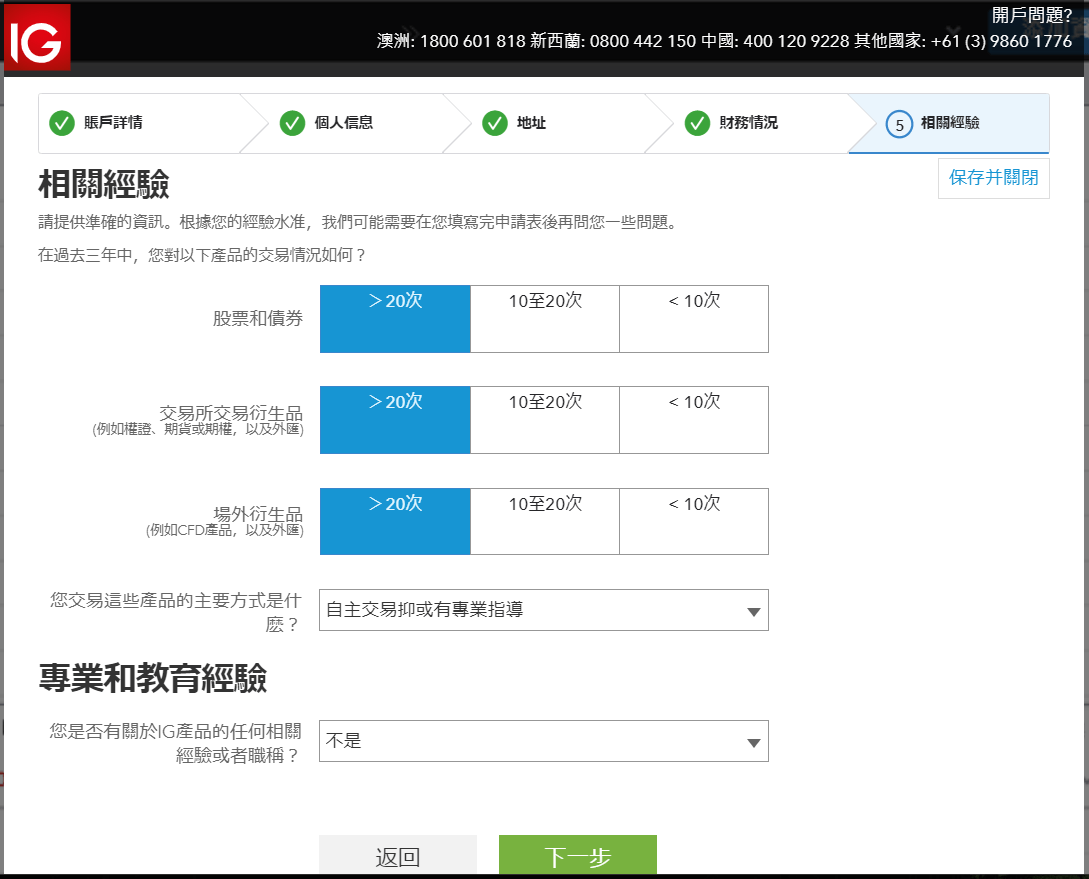Screen dimensions: 1089x879
Task: Select <10次 for 交易所交易衍生品
Action: (x=694, y=419)
